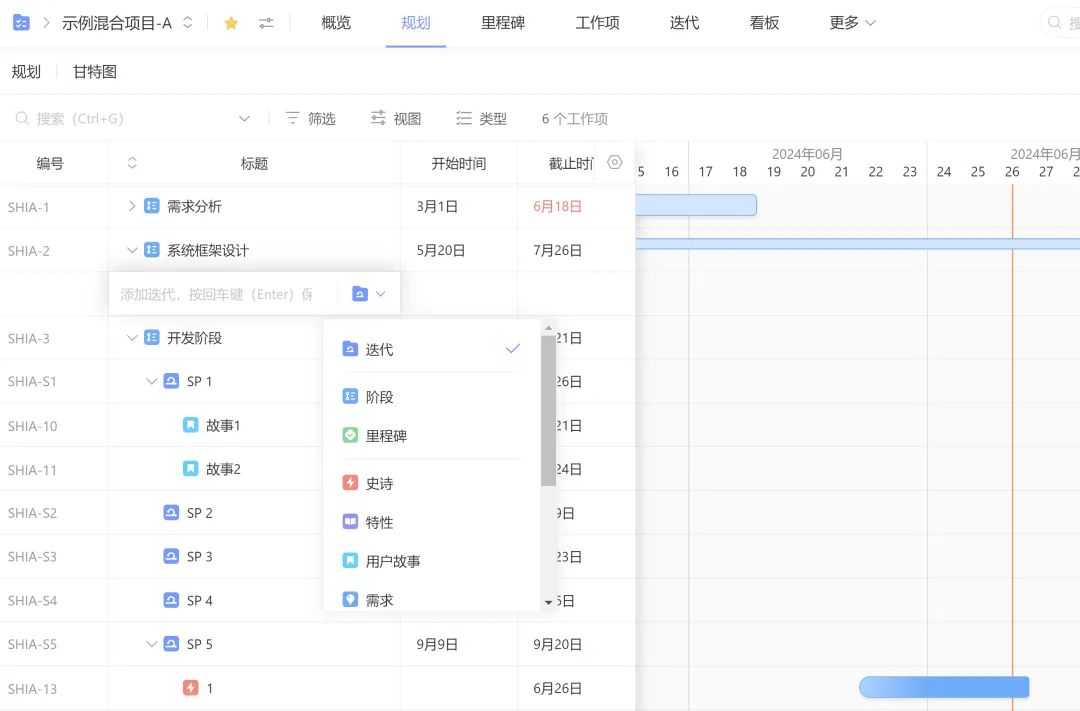This screenshot has width=1080, height=711.
Task: Click the 系统框架设计 Gantt bar
Action: pos(858,243)
